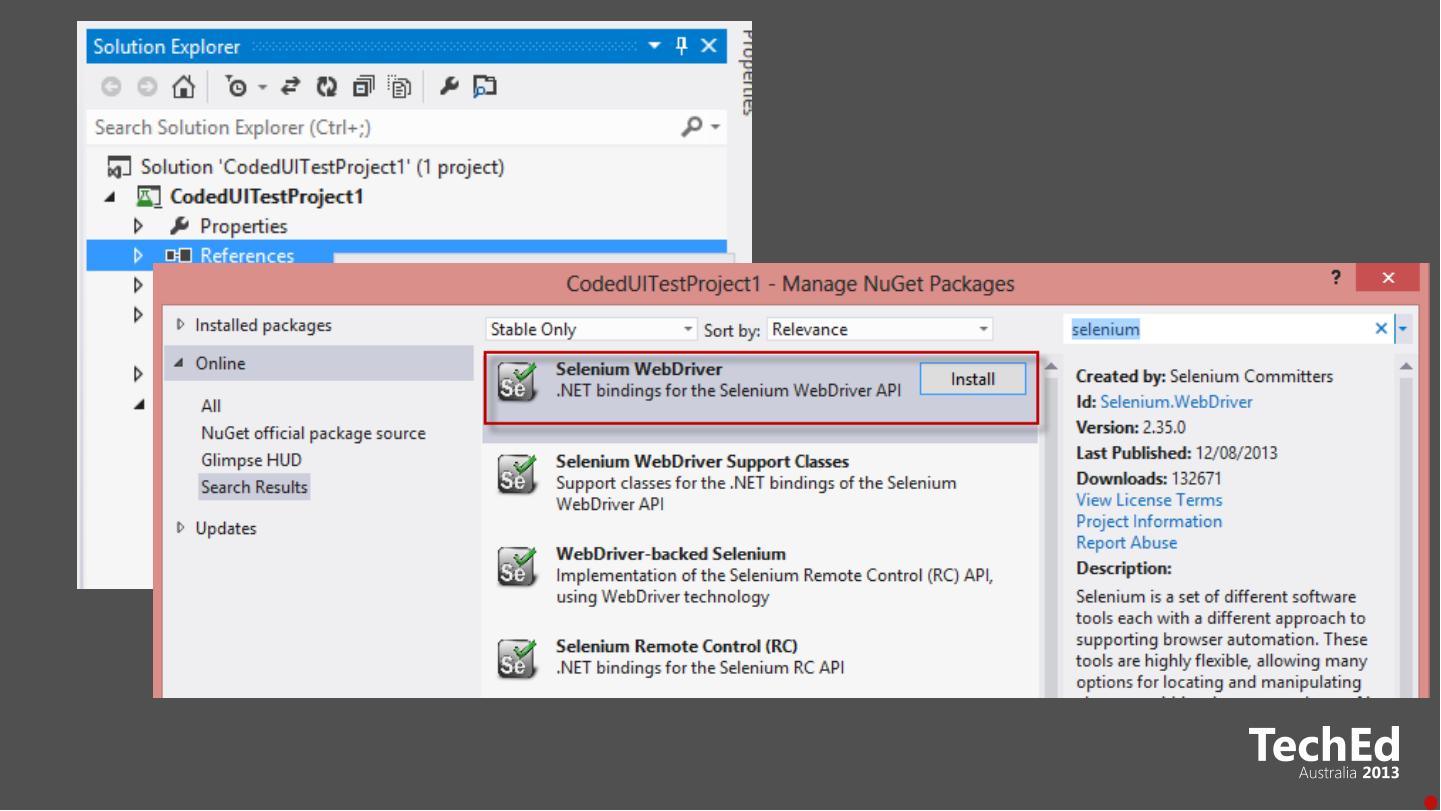Click the Pending Changes Filter clock icon

pyautogui.click(x=237, y=87)
